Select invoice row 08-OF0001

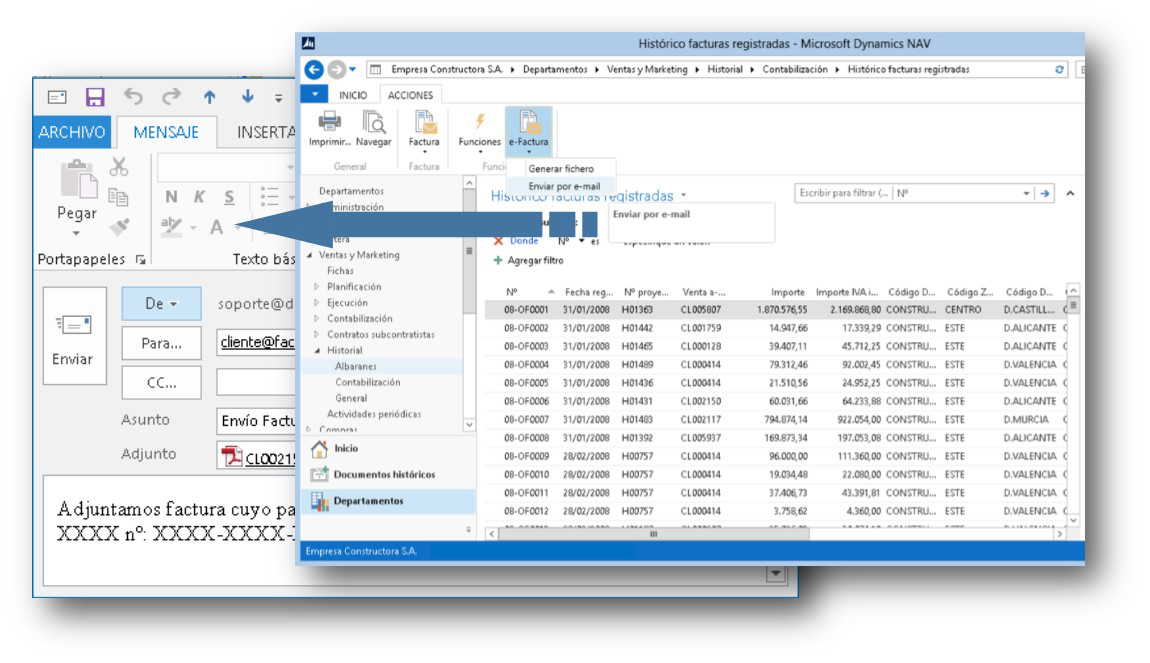coord(776,309)
